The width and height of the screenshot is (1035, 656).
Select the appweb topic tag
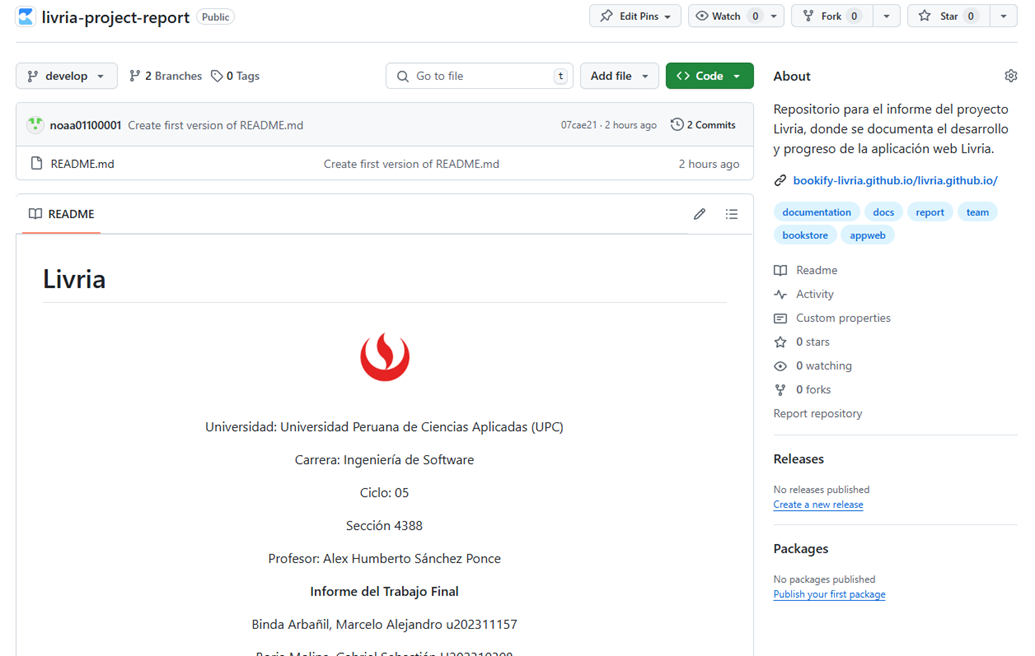point(867,235)
